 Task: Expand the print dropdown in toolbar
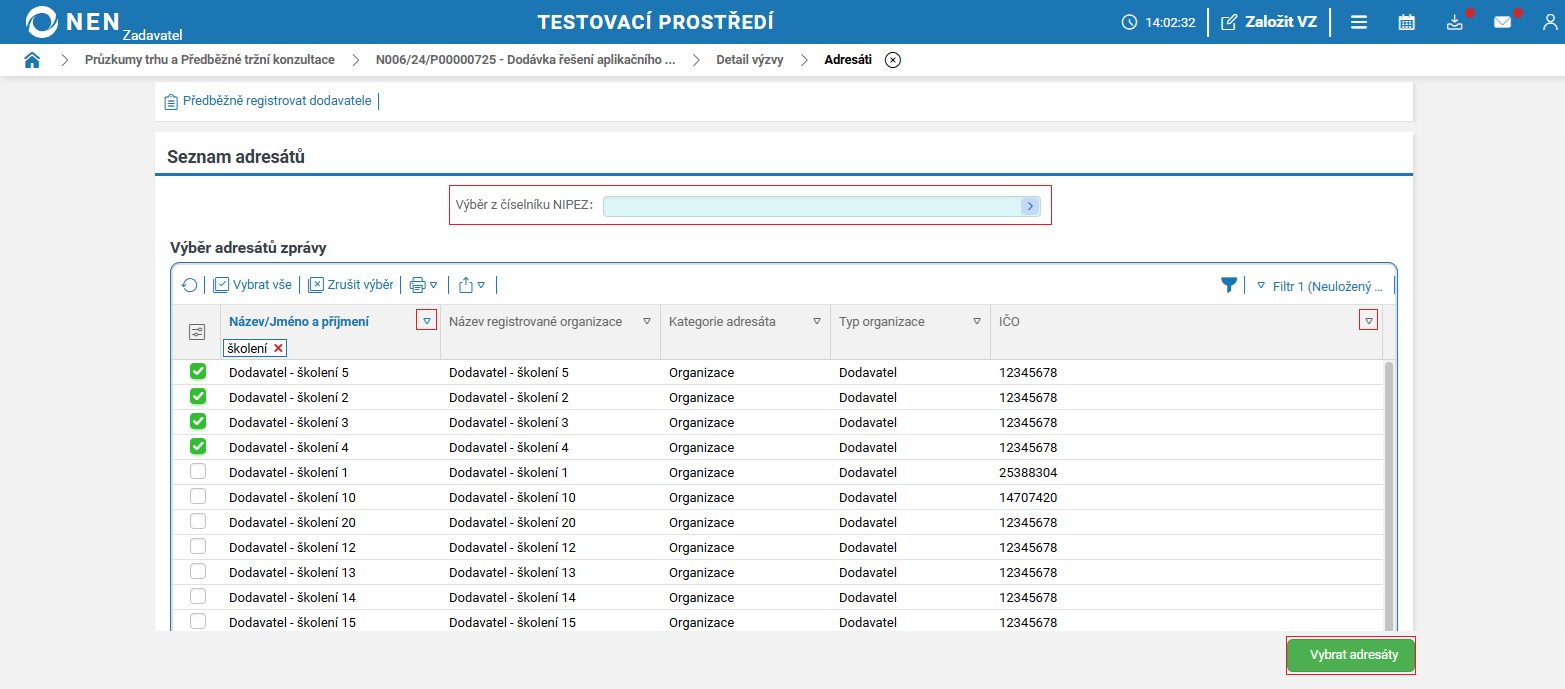[424, 285]
